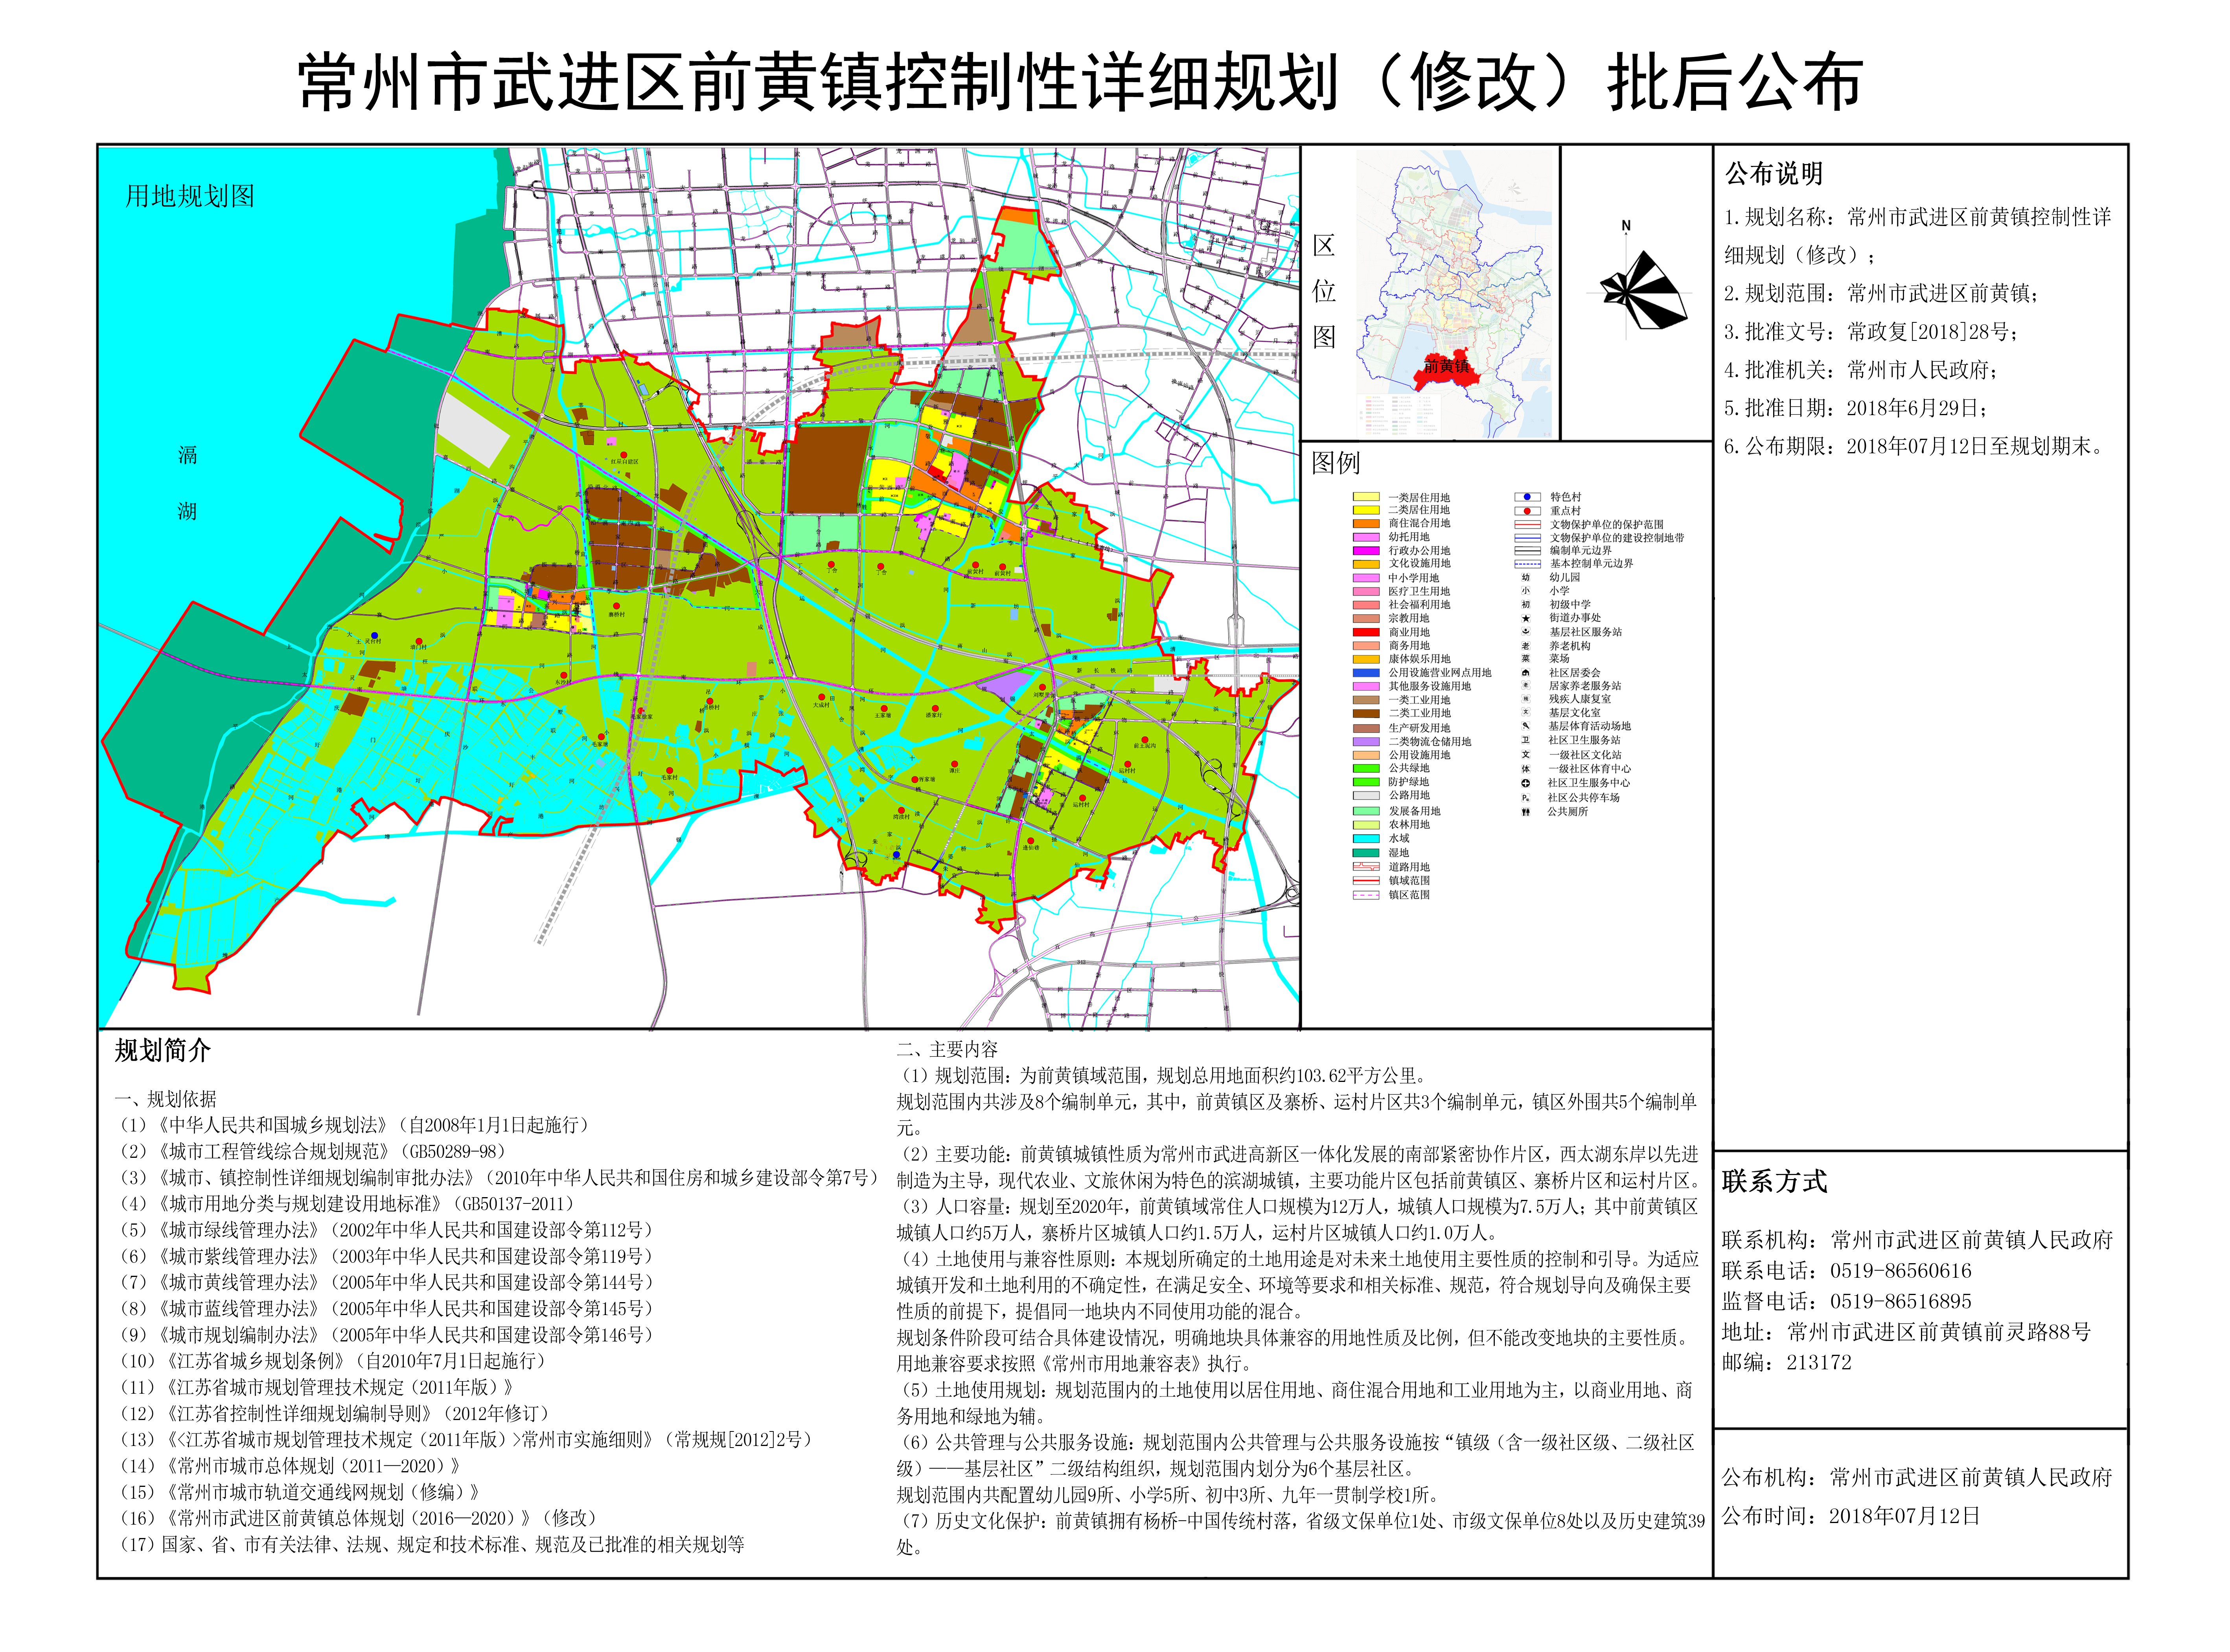Select the 行政办公用地 magenta swatch

pos(1366,551)
